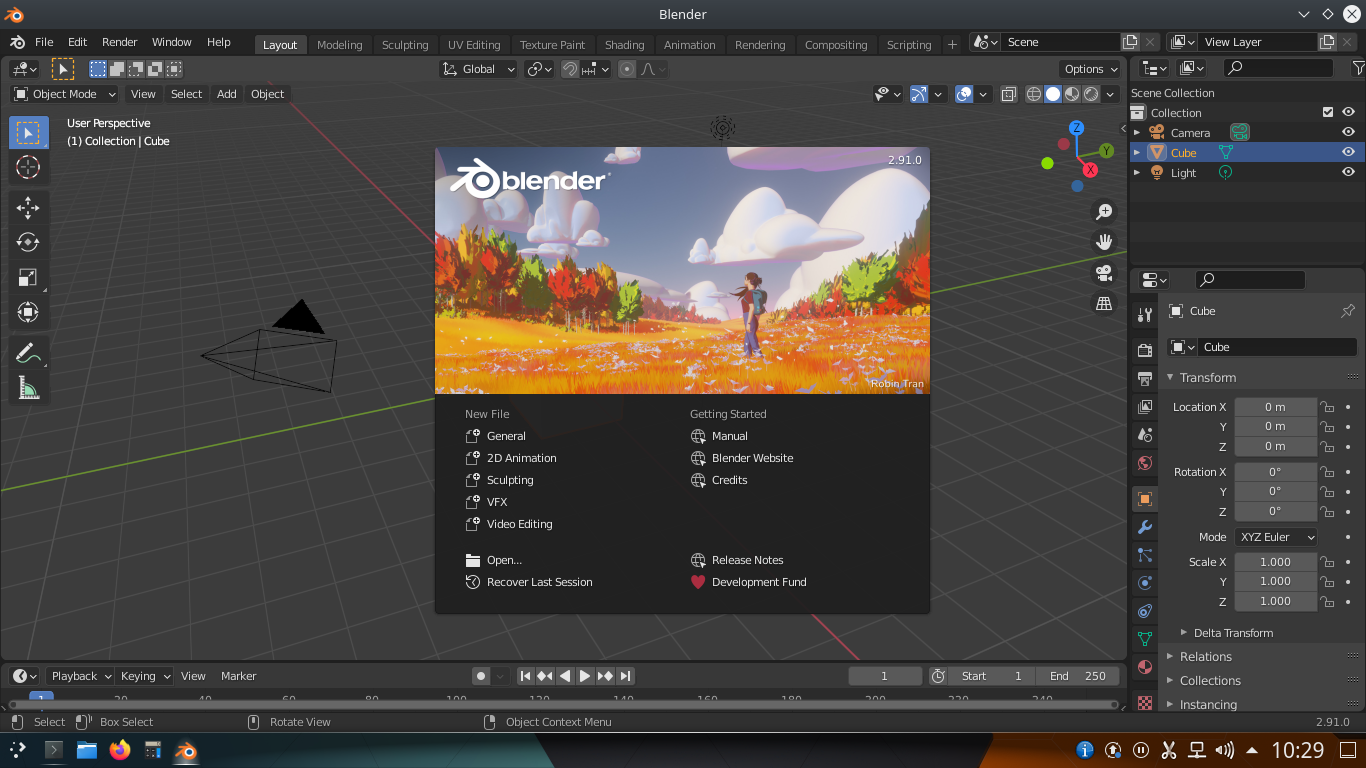This screenshot has width=1366, height=768.
Task: Select the Rotate tool in the toolbar
Action: click(x=28, y=242)
